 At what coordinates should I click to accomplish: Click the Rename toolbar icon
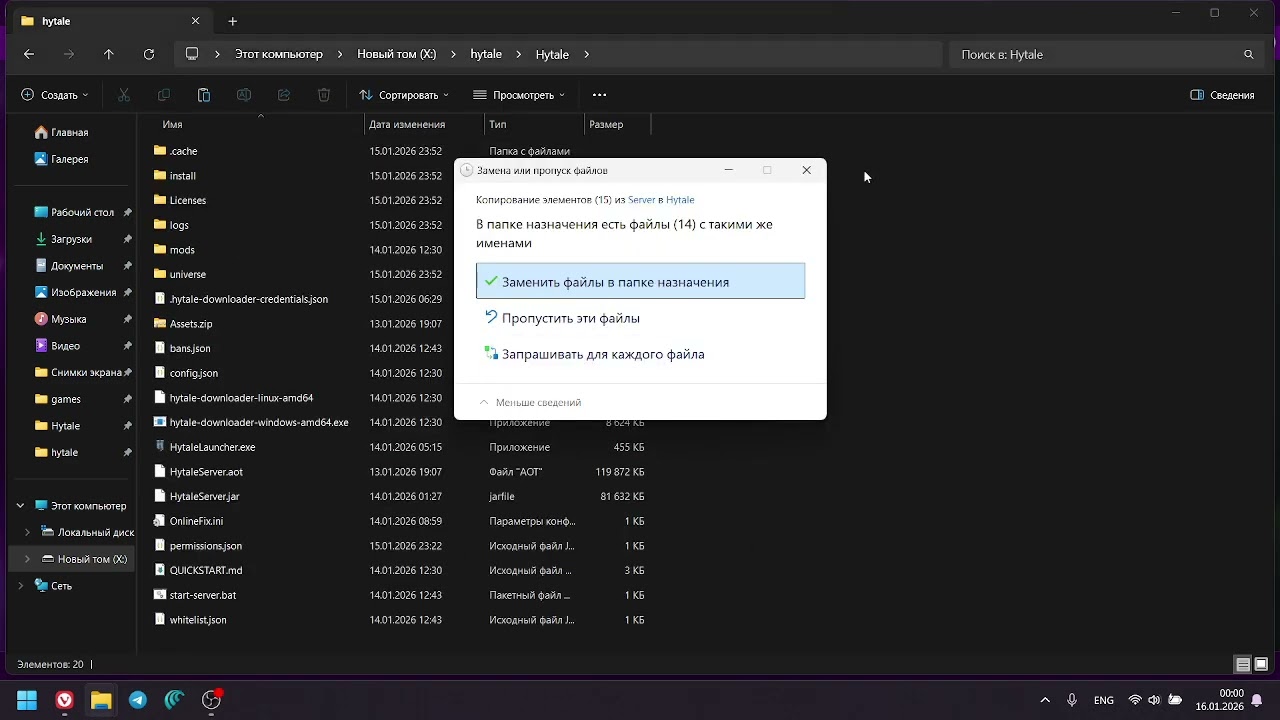coord(244,95)
